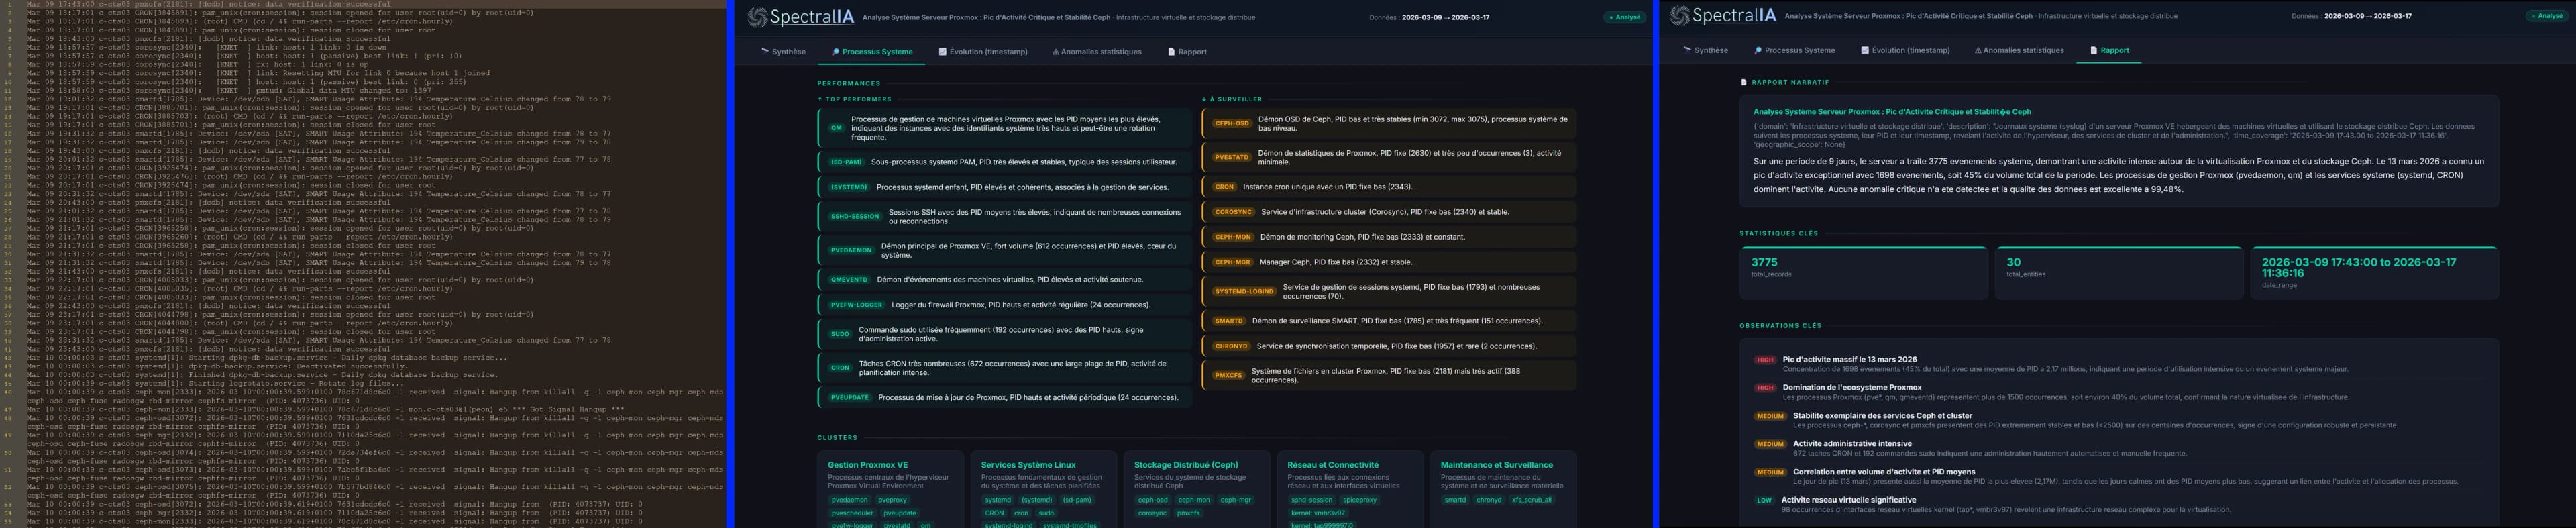Click magnifier icon of active Processus Systeme tab
This screenshot has height=528, width=2576.
point(836,52)
